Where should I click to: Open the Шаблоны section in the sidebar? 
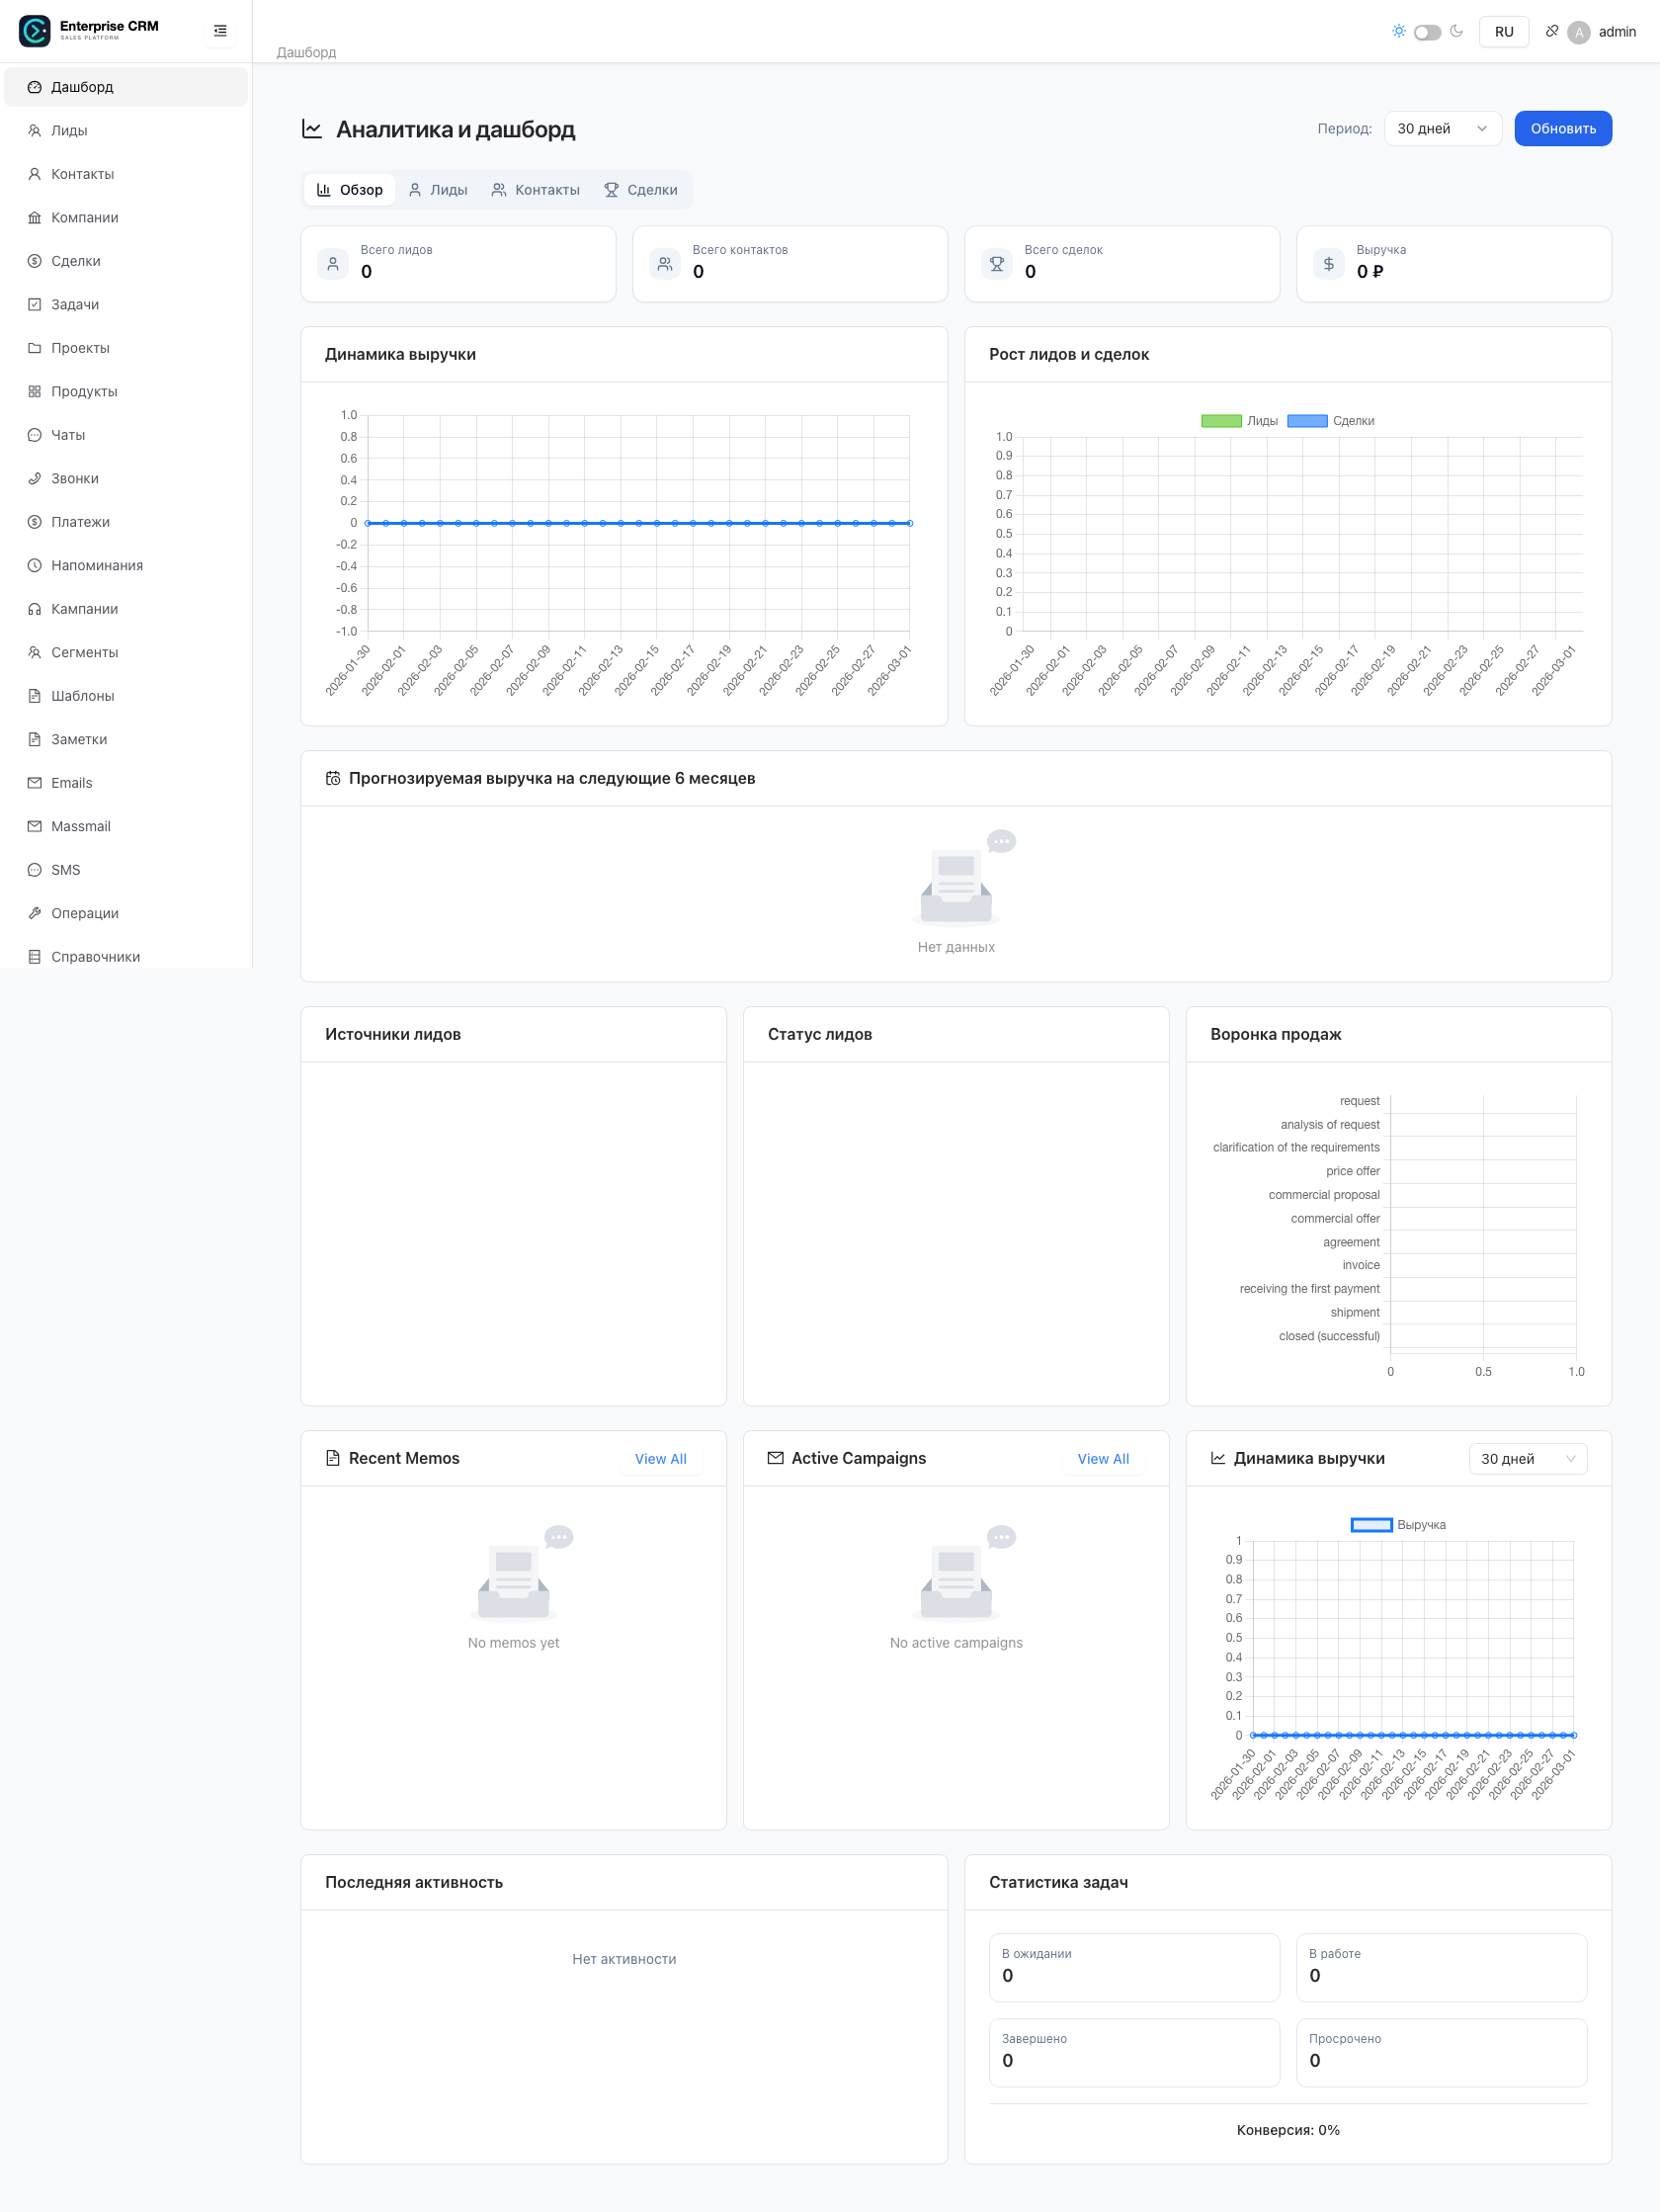[x=82, y=695]
